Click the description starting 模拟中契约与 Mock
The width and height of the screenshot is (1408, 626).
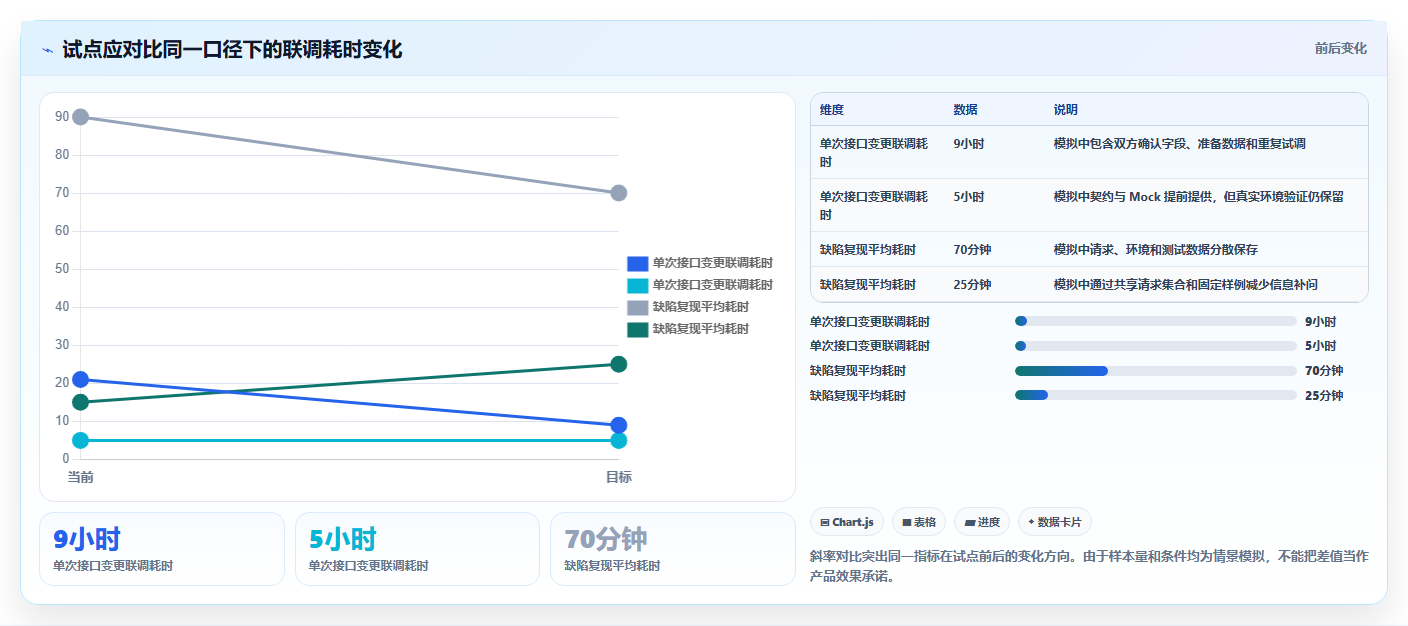(1199, 197)
